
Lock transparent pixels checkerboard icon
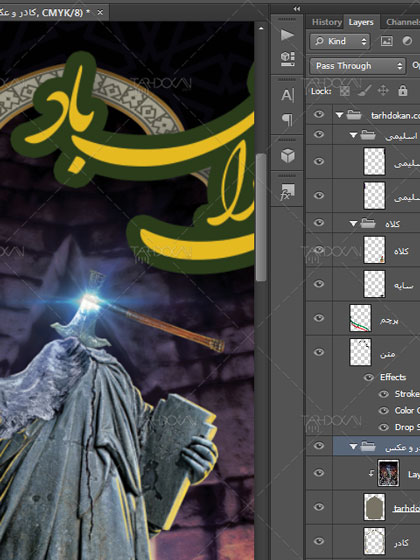(x=344, y=91)
